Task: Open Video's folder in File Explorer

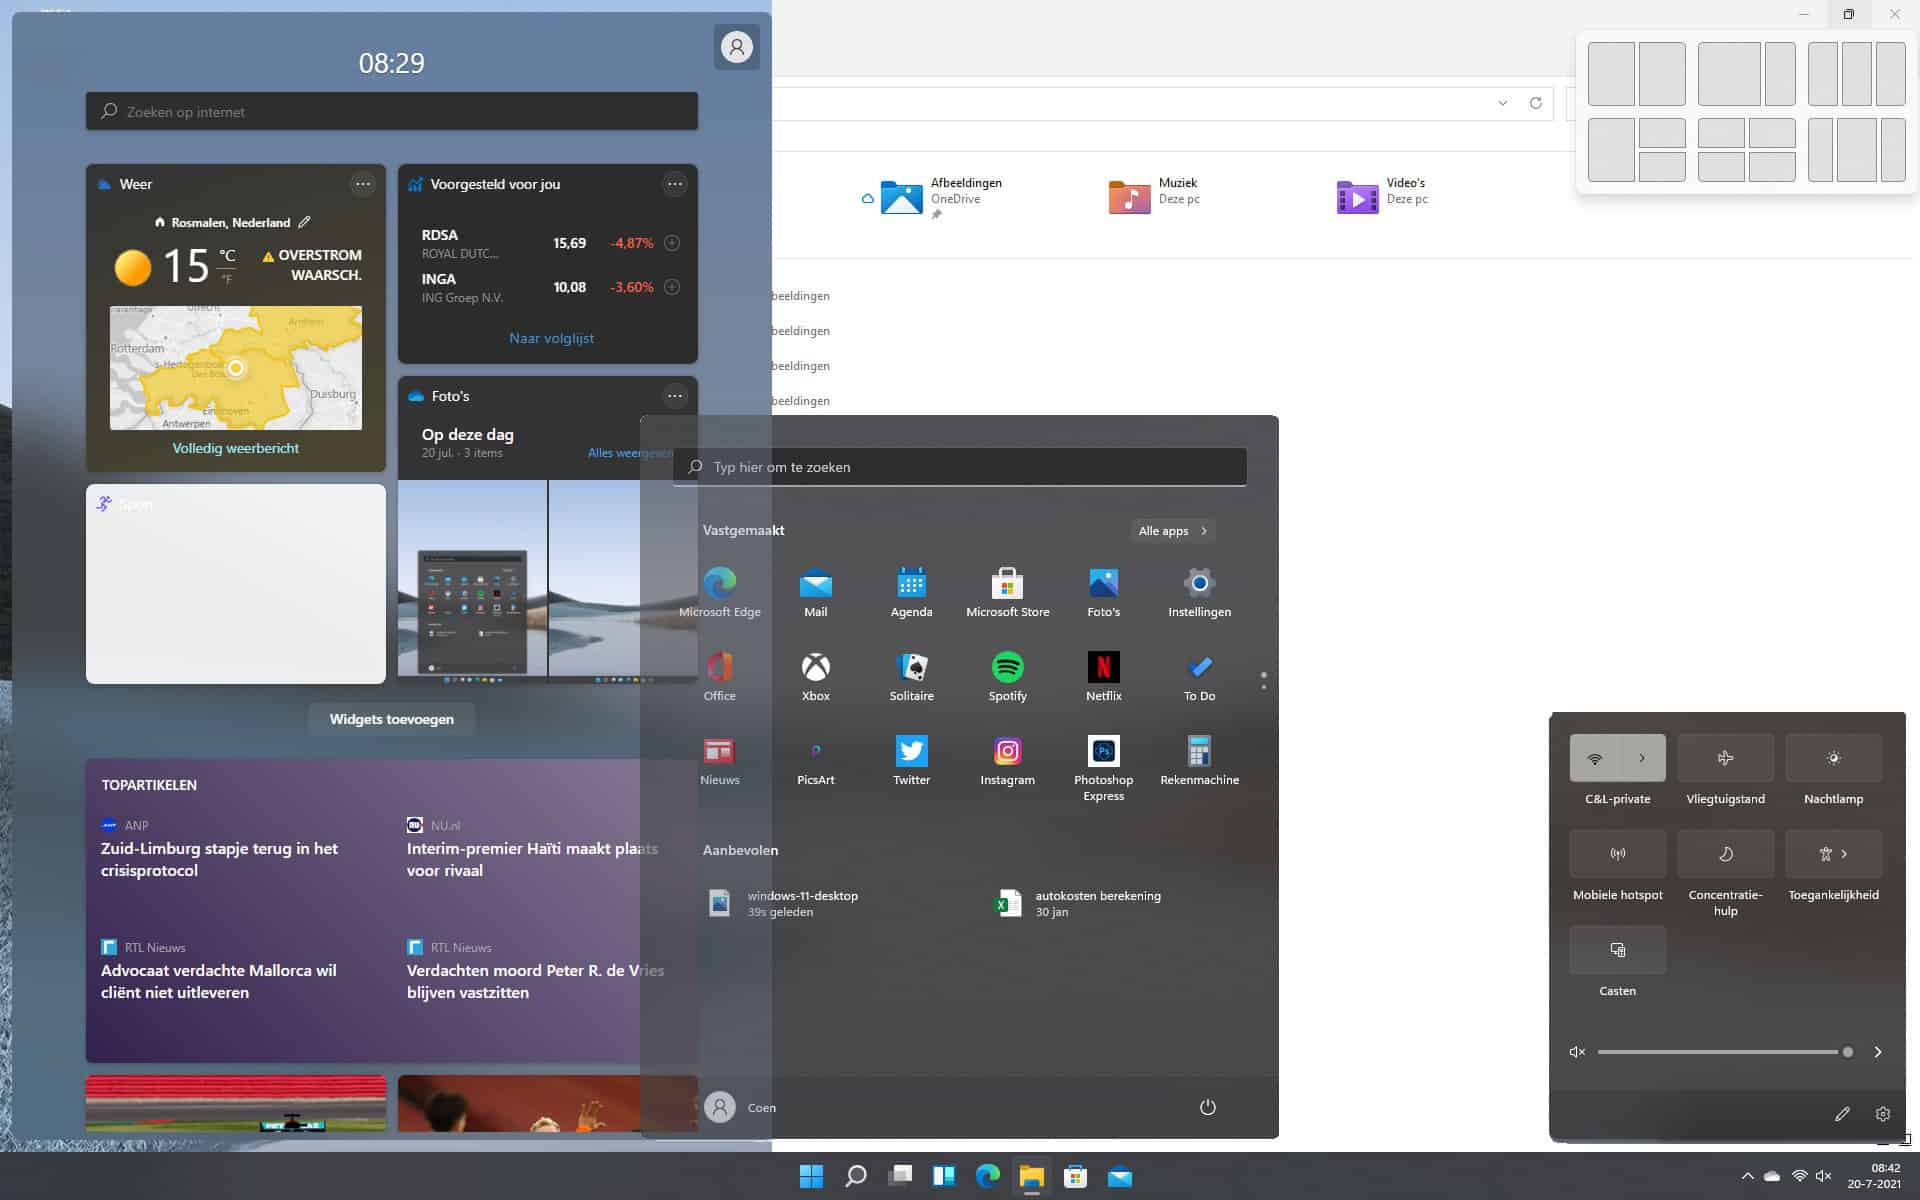Action: [1383, 196]
